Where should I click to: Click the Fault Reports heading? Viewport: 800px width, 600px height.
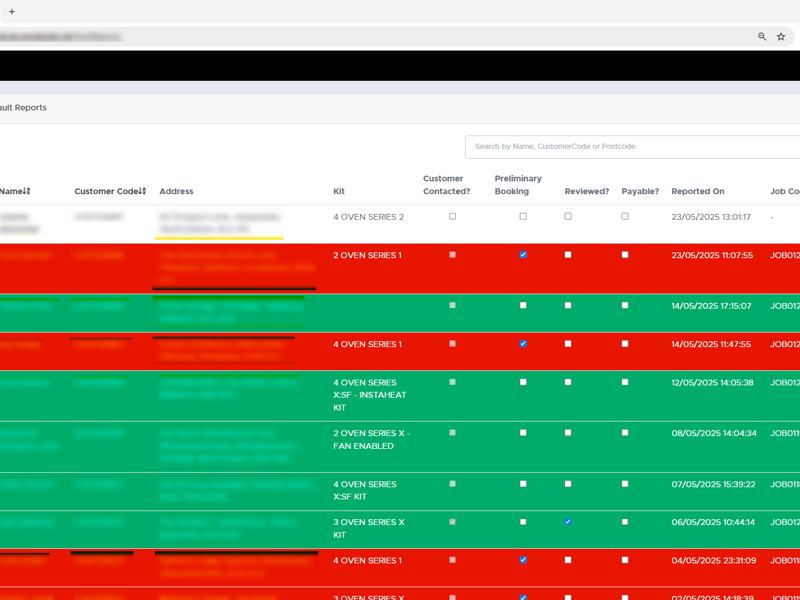[24, 107]
